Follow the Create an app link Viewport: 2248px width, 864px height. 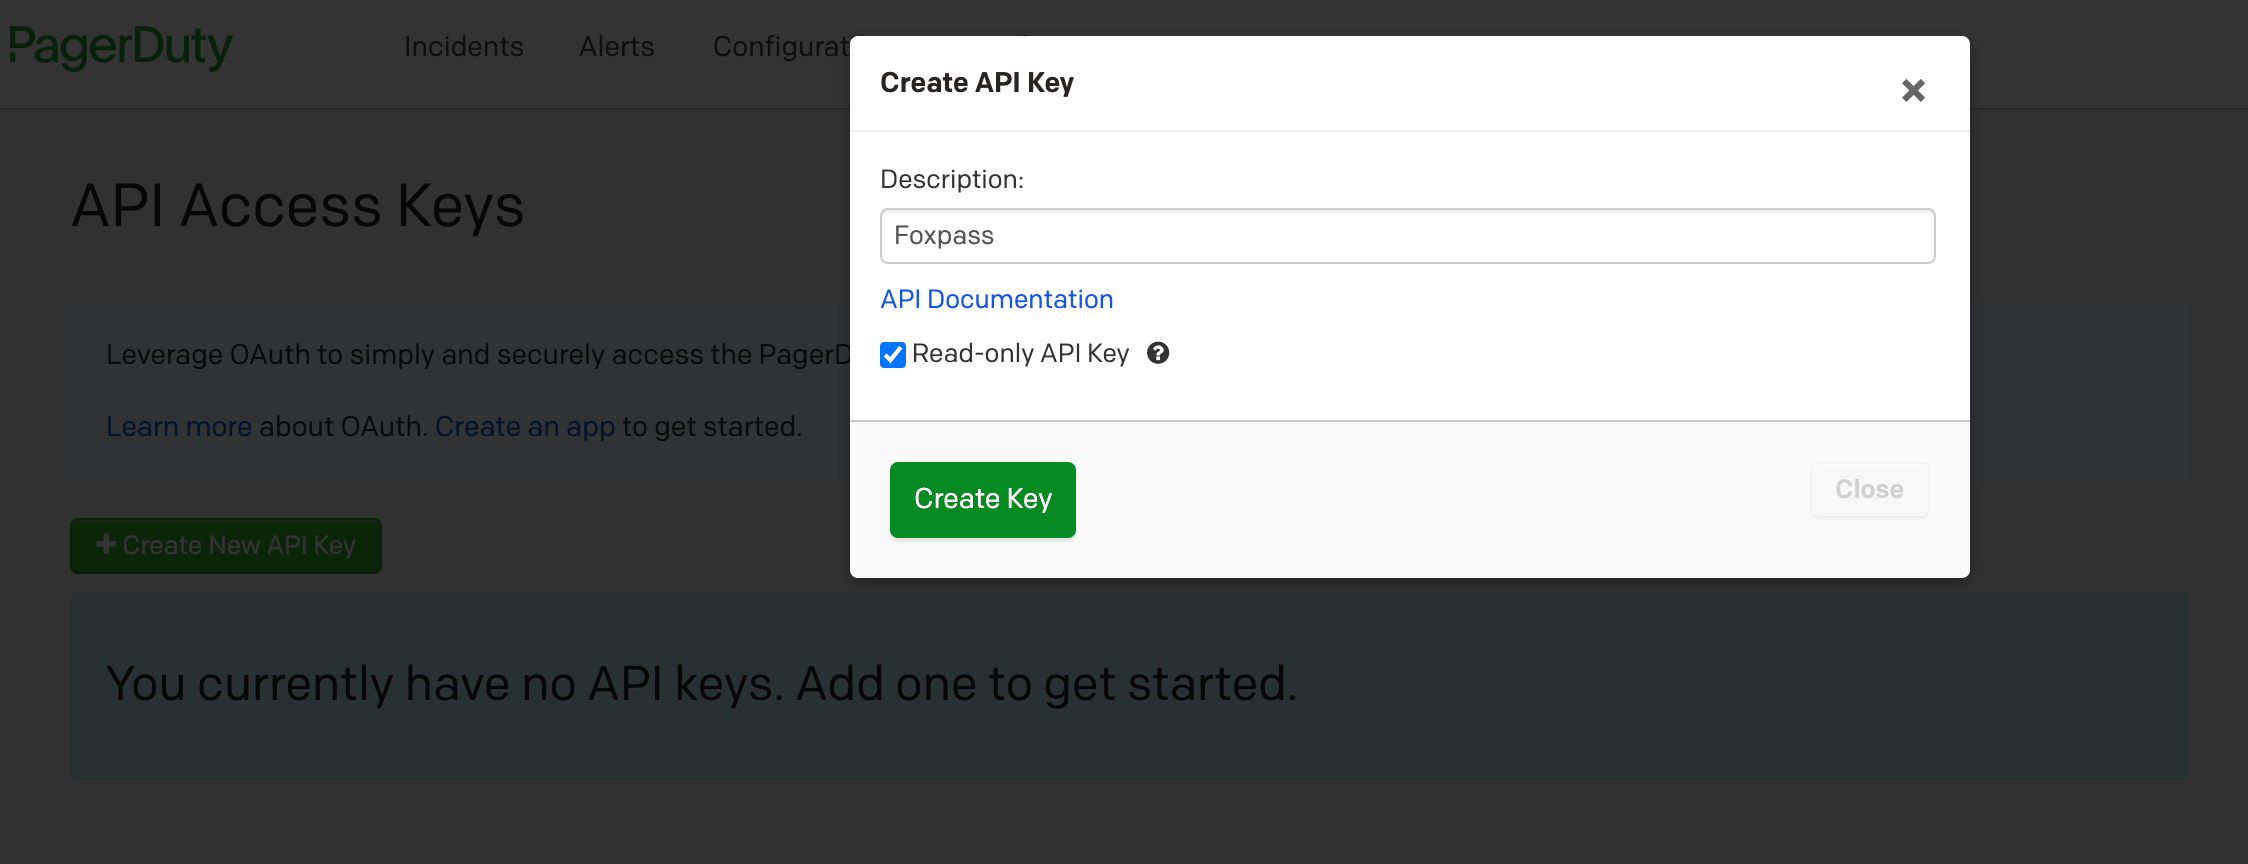pos(525,427)
